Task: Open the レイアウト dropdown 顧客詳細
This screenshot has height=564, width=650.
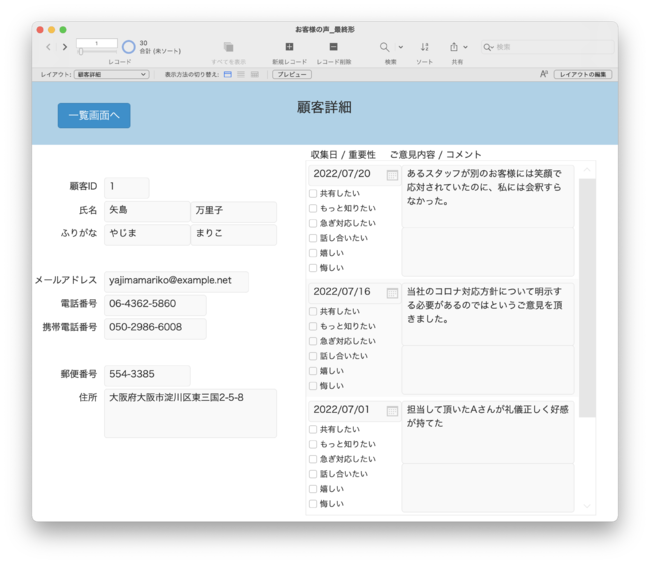Action: 112,74
